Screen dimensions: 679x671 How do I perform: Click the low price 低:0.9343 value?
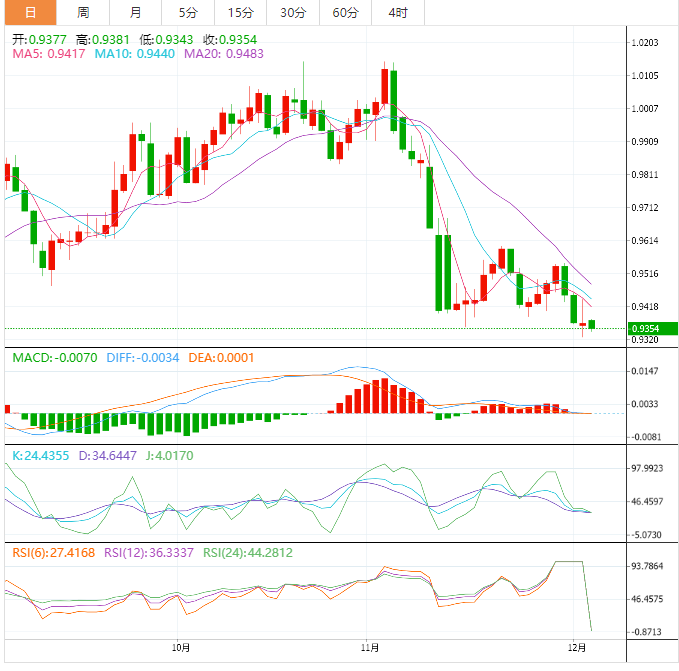click(166, 40)
